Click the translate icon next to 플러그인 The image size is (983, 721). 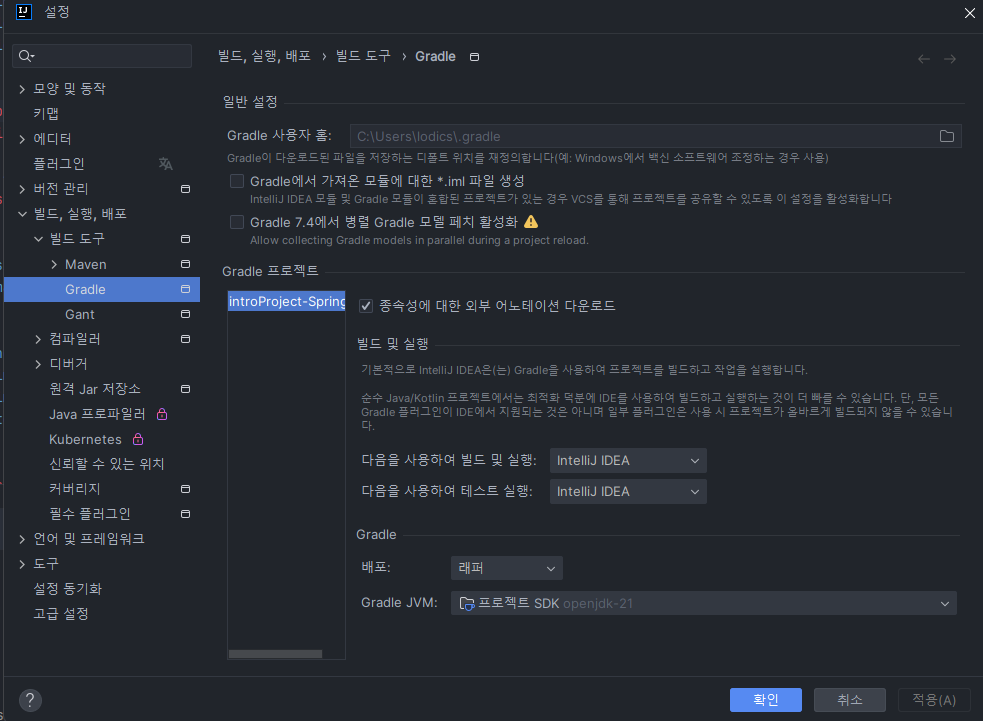pos(166,164)
